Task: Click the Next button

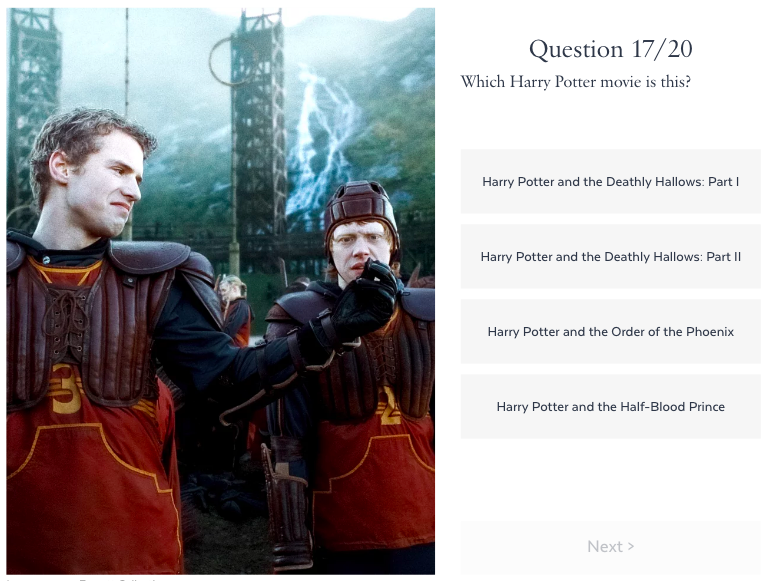Action: [610, 547]
